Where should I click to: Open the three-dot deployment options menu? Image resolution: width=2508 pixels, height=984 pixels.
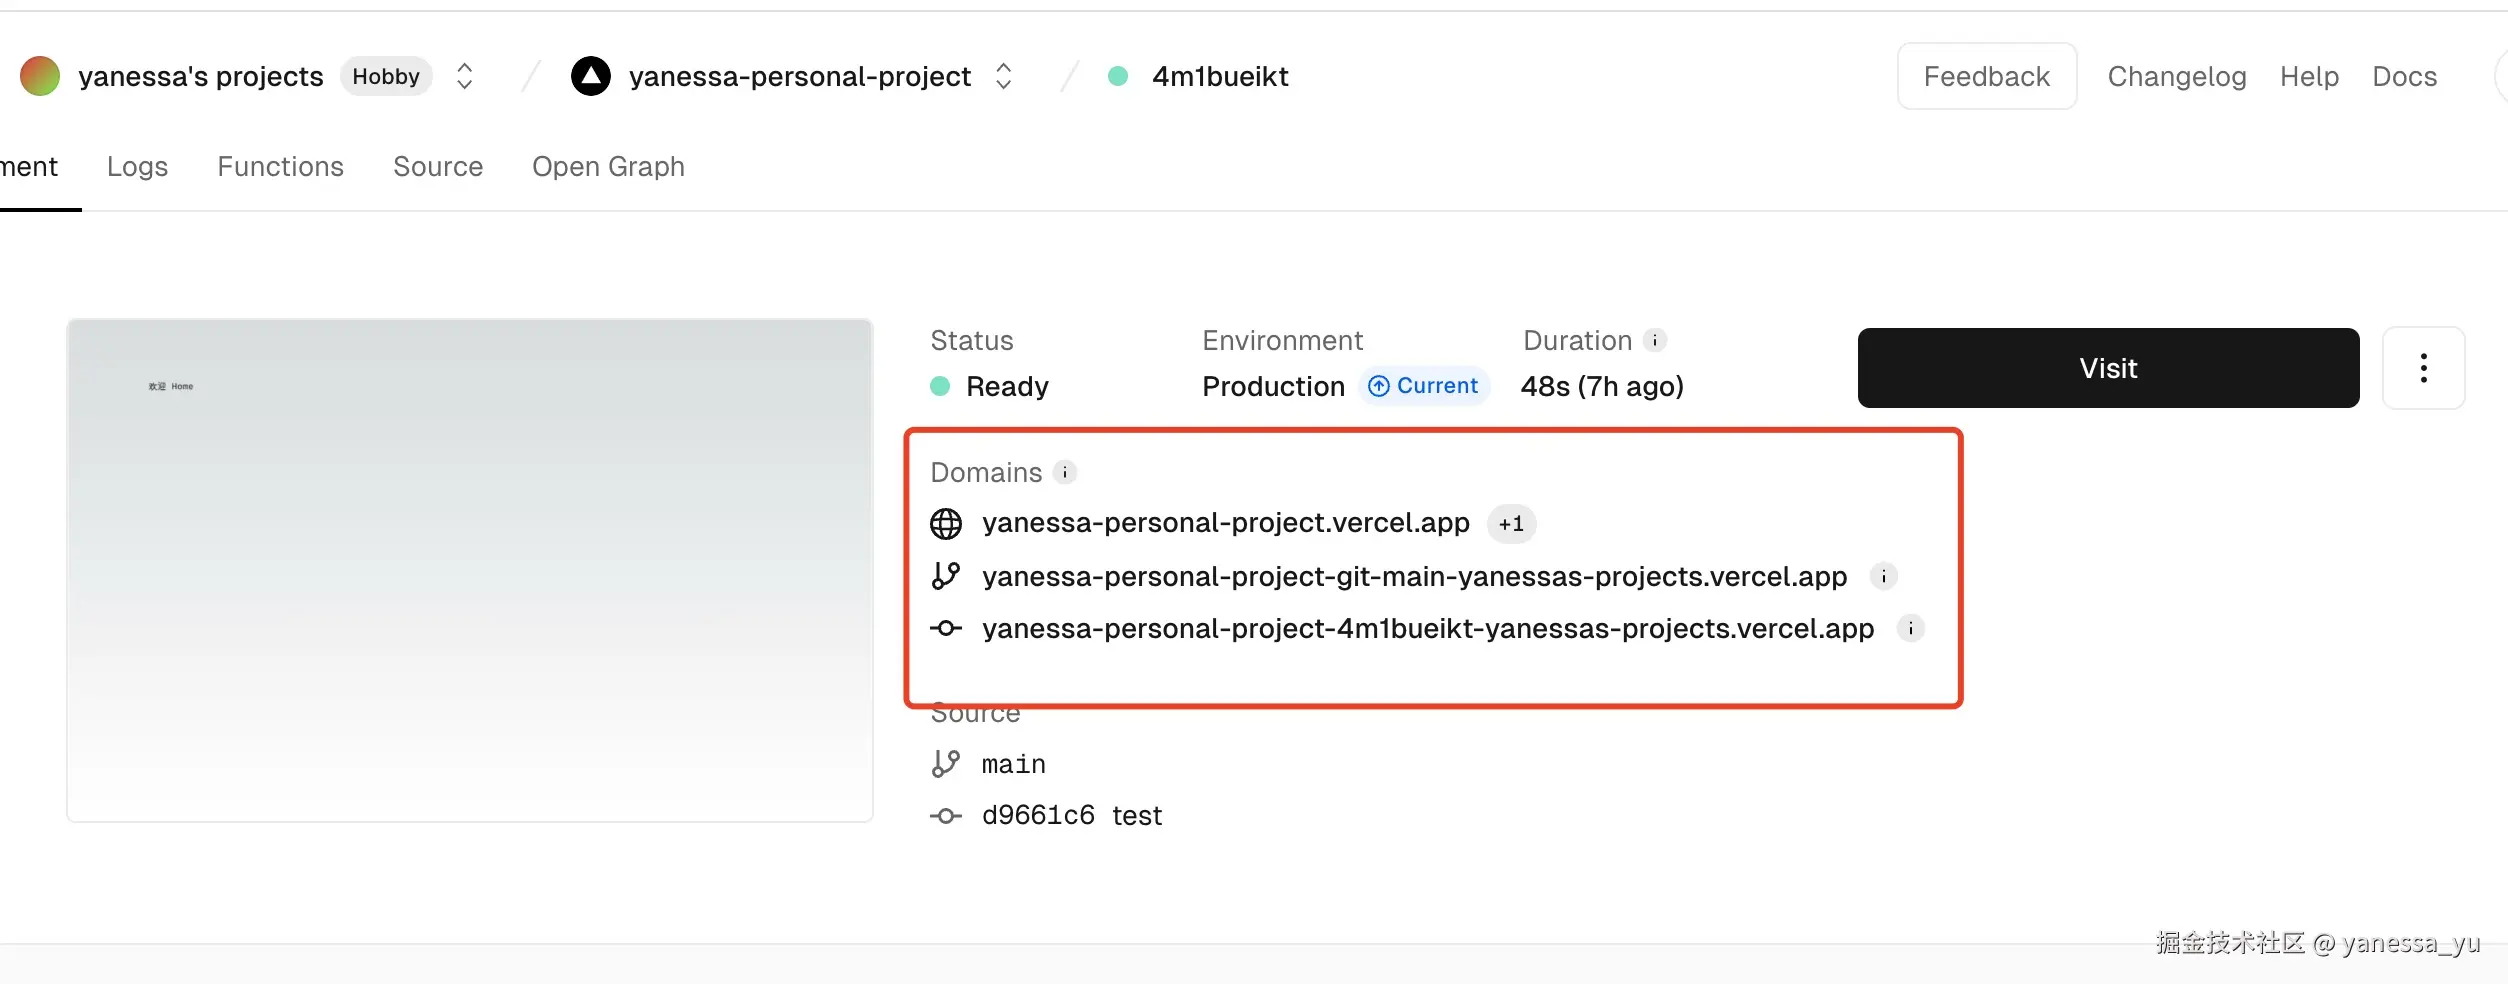click(2423, 368)
